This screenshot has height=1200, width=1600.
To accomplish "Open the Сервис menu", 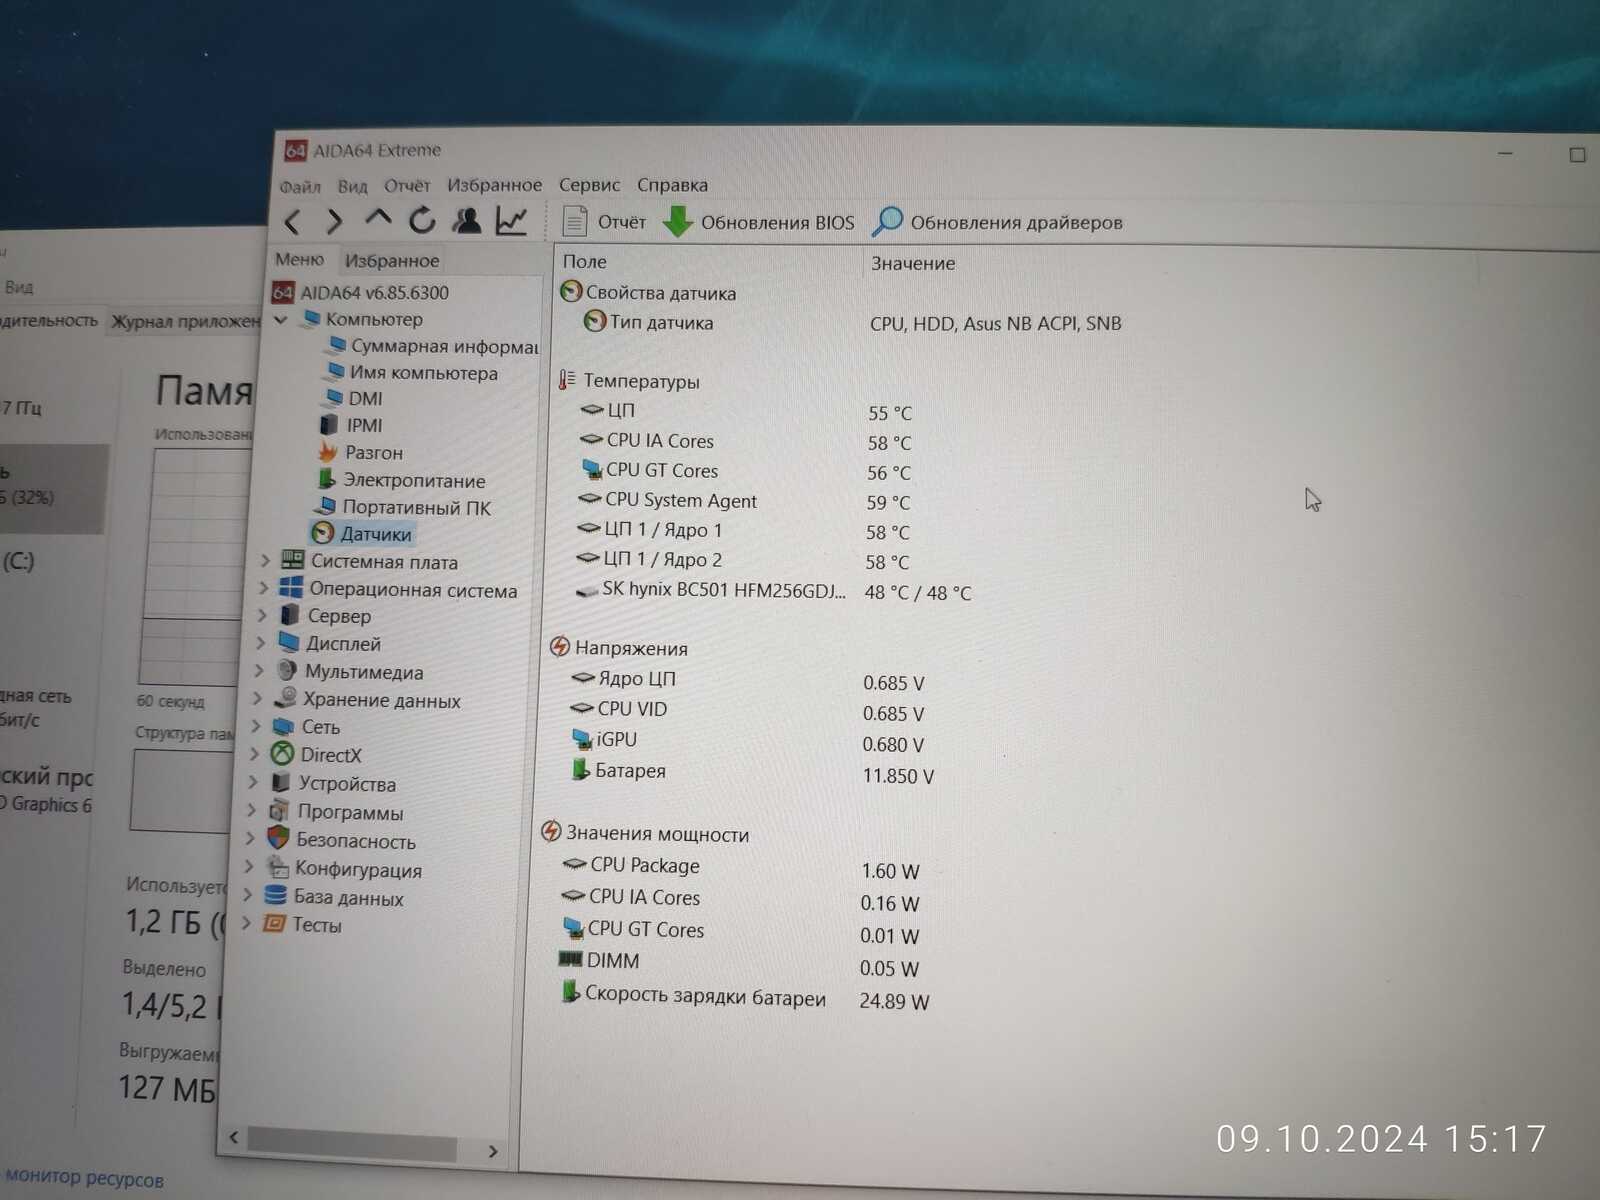I will pyautogui.click(x=589, y=185).
